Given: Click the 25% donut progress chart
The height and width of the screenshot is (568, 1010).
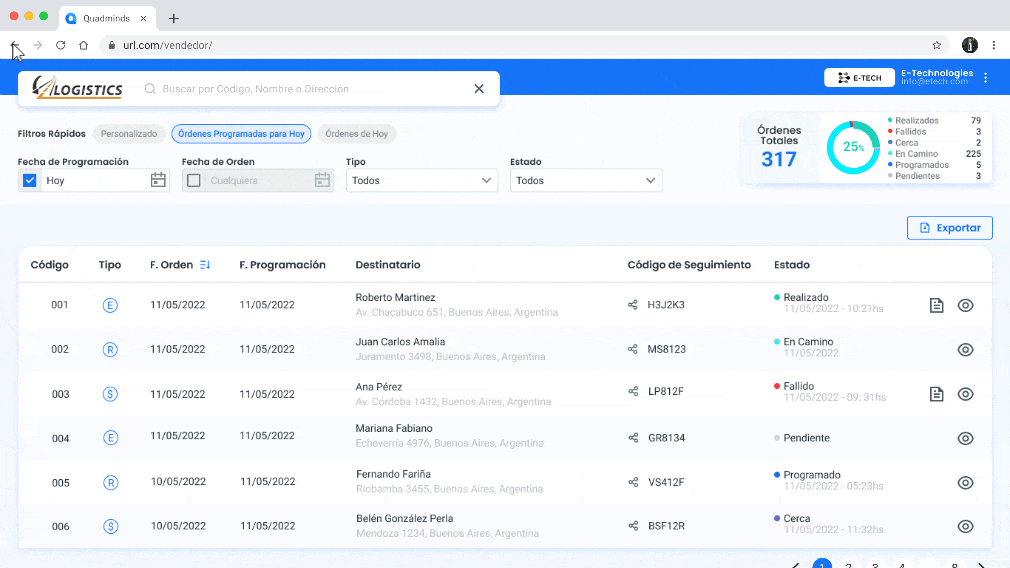Looking at the screenshot, I should tap(852, 147).
